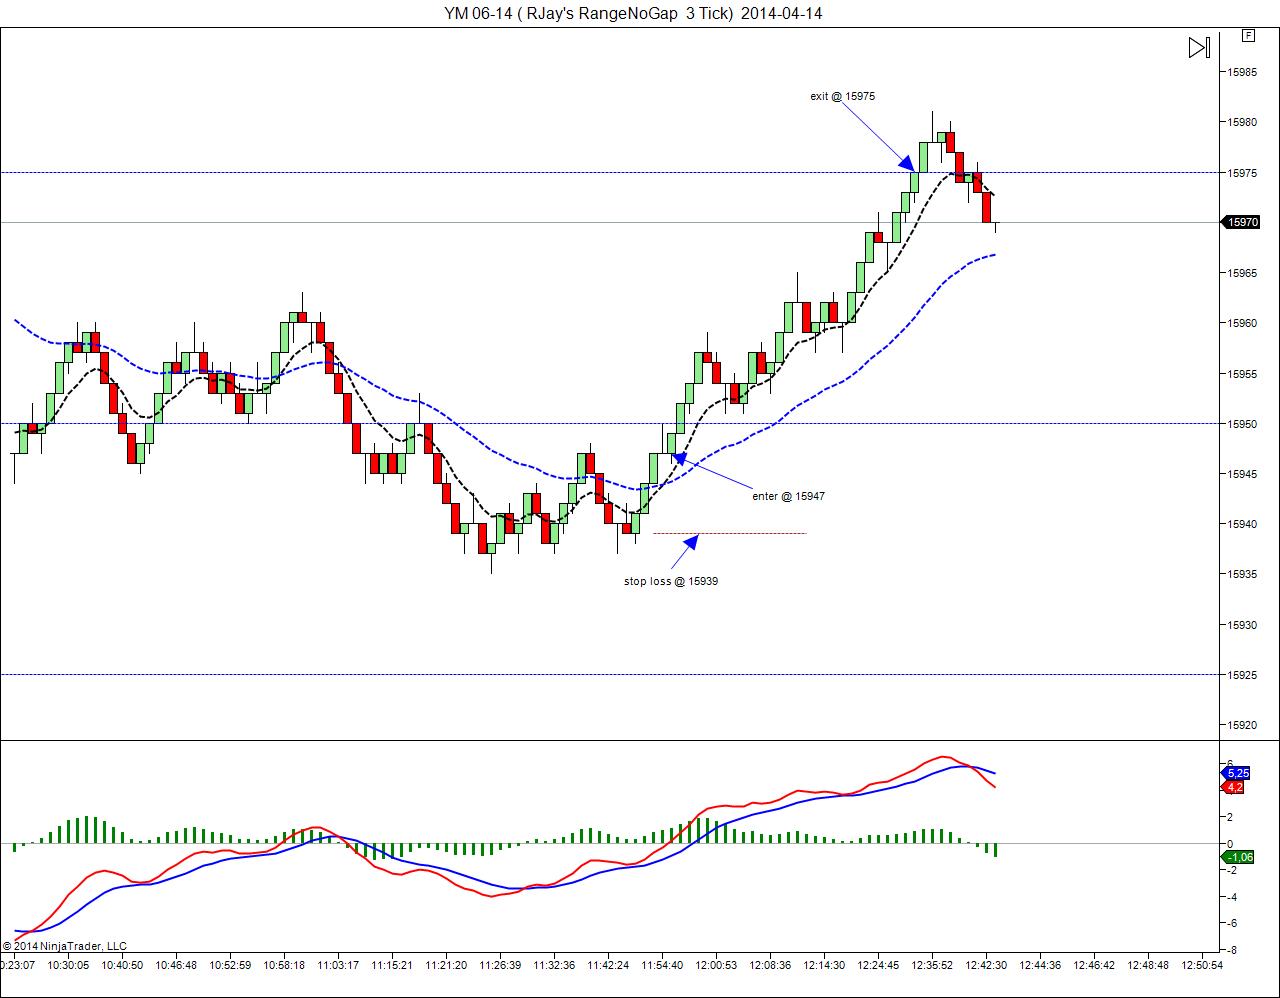This screenshot has width=1280, height=998.
Task: Click the 15955 price axis label
Action: (1242, 374)
